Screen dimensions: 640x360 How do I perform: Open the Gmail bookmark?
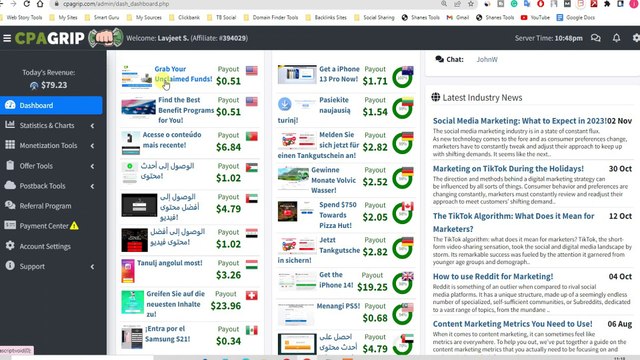point(458,18)
